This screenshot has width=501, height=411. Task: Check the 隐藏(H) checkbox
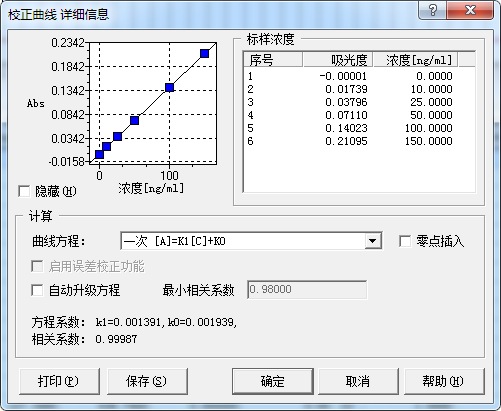(x=24, y=191)
